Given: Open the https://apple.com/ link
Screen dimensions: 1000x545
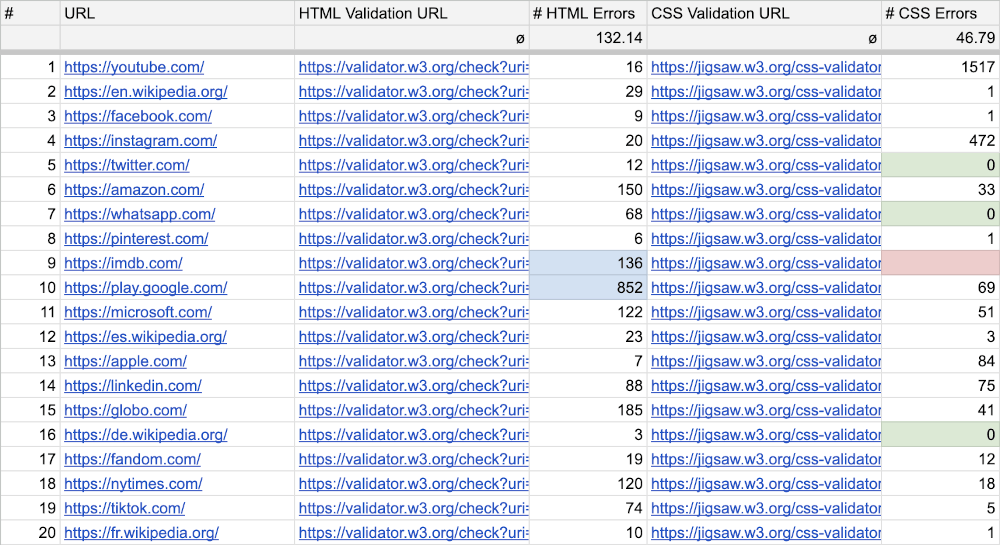Looking at the screenshot, I should [125, 361].
